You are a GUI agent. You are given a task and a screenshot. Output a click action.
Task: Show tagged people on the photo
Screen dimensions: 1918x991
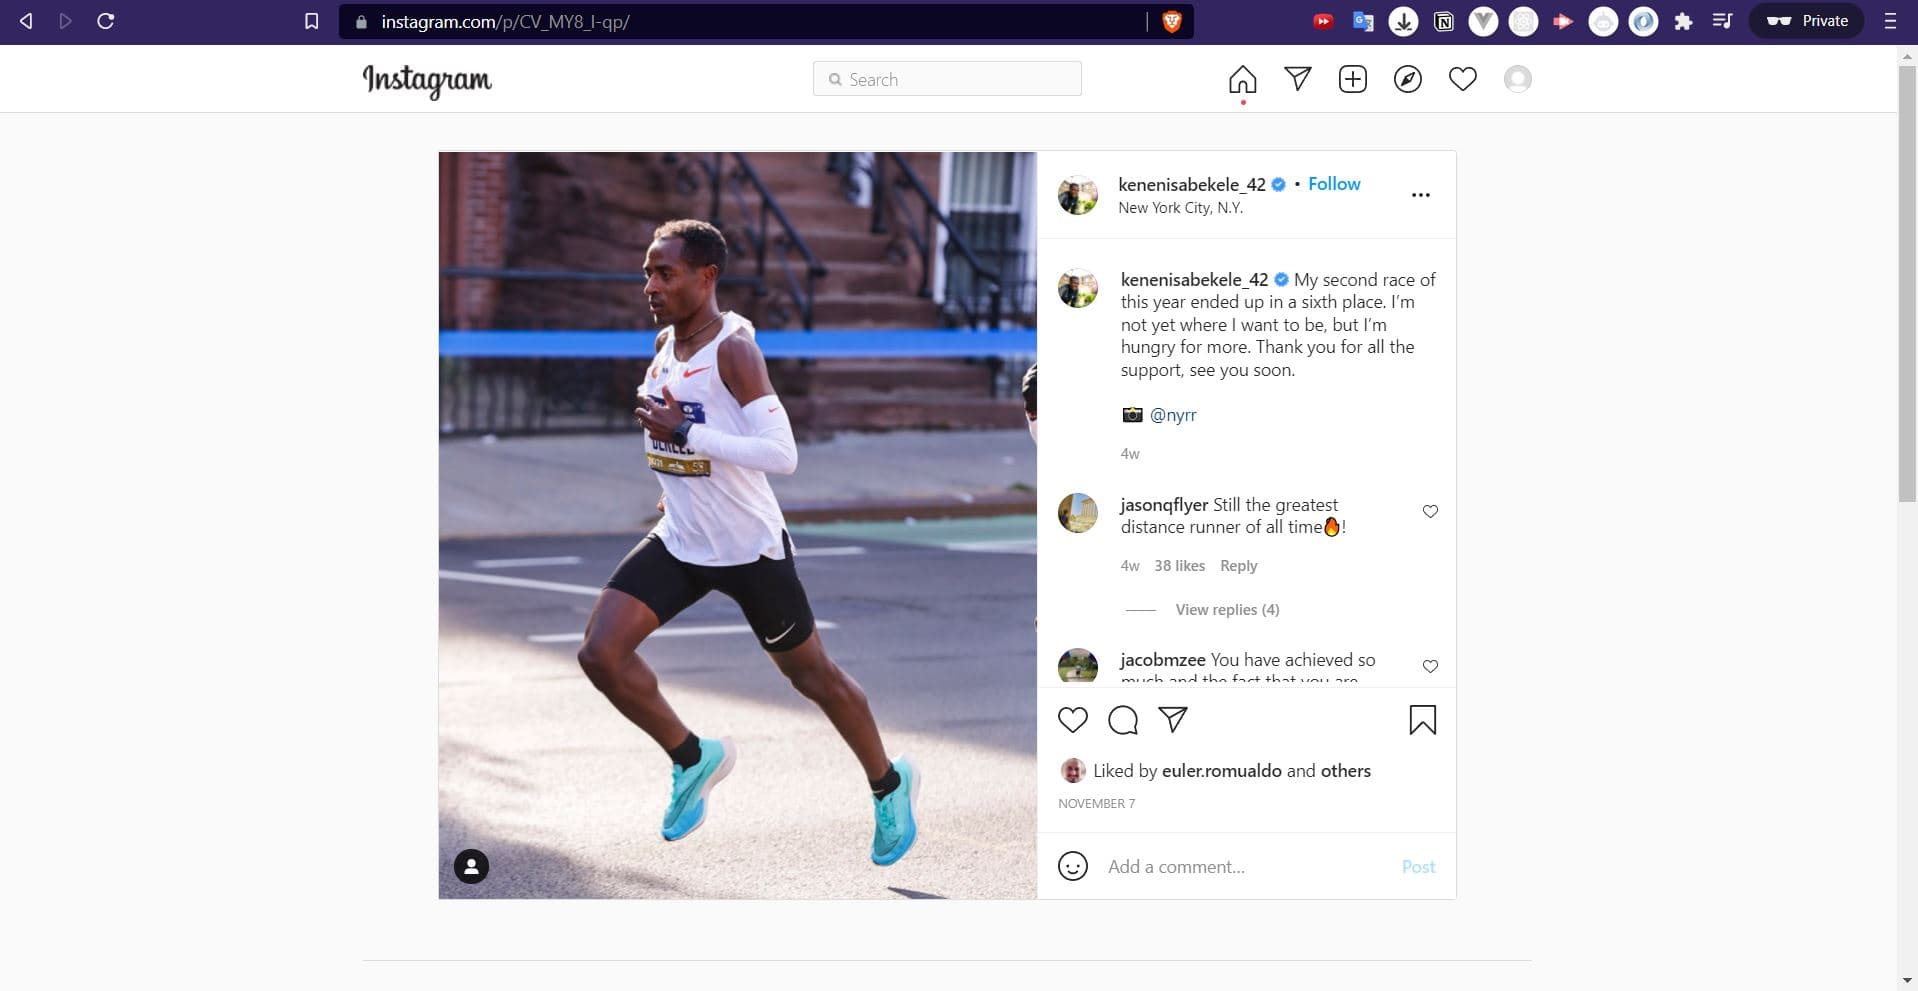471,866
